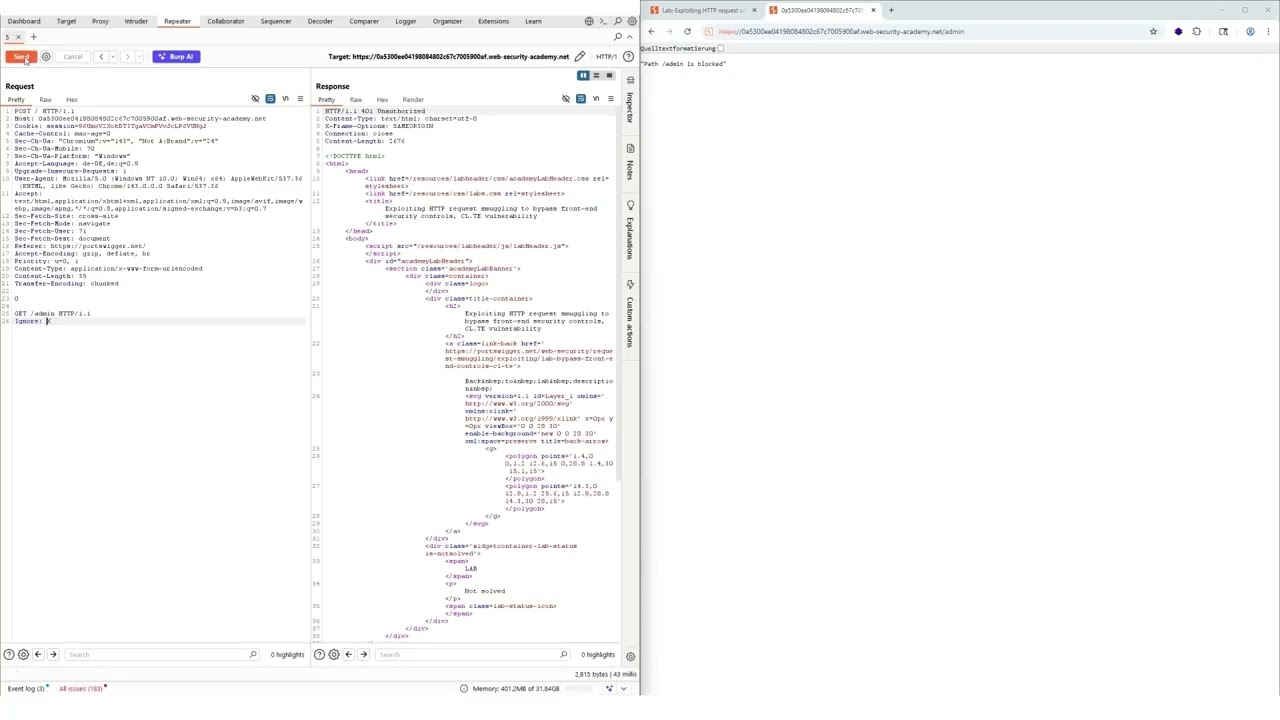This screenshot has height=720, width=1280.
Task: Jump to next match in Response search
Action: (363, 655)
